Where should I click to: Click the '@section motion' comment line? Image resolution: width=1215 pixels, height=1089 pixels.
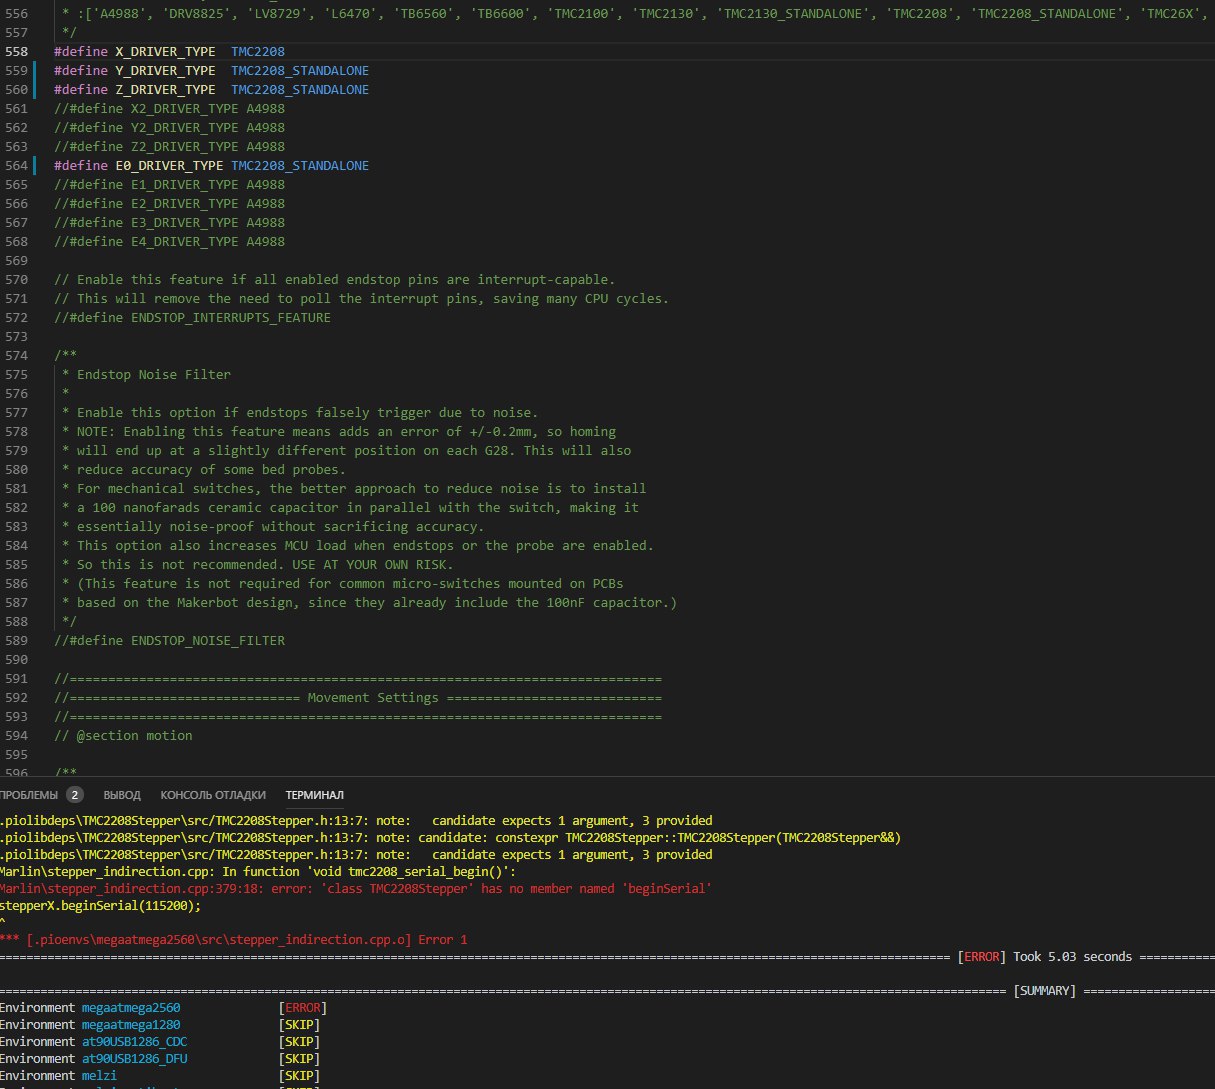[123, 736]
